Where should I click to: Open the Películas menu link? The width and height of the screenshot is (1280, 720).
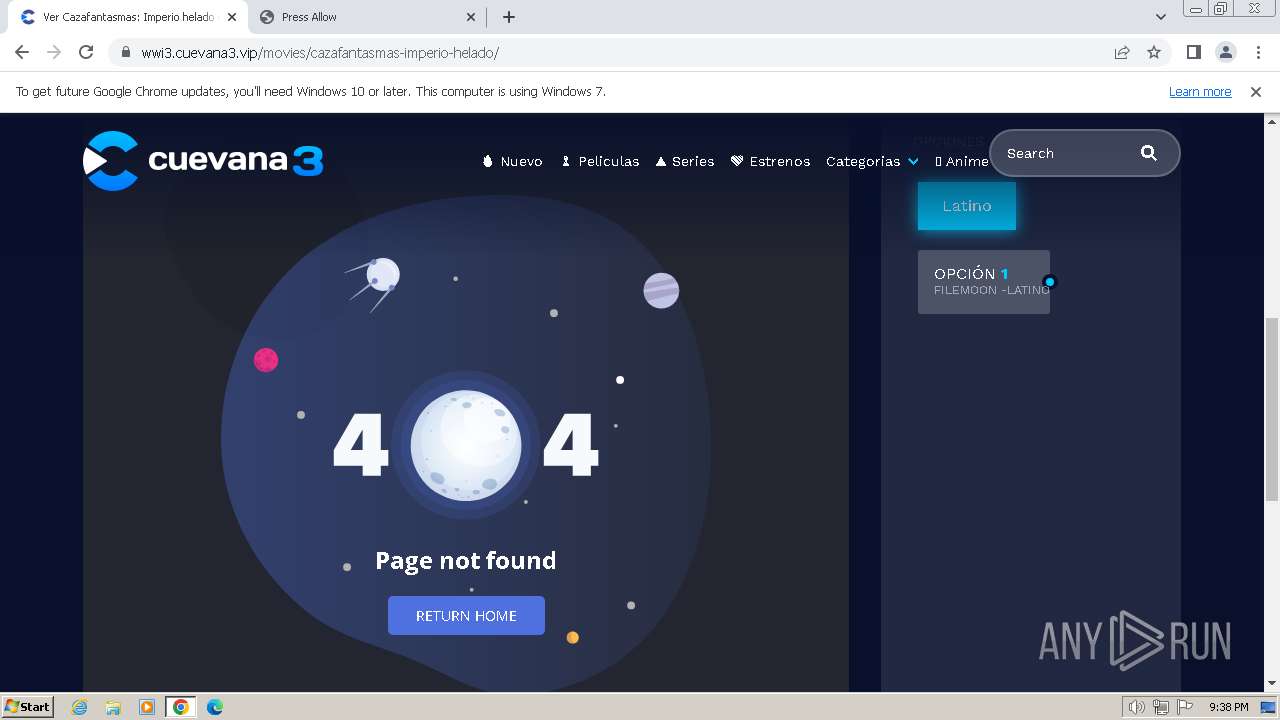[600, 161]
